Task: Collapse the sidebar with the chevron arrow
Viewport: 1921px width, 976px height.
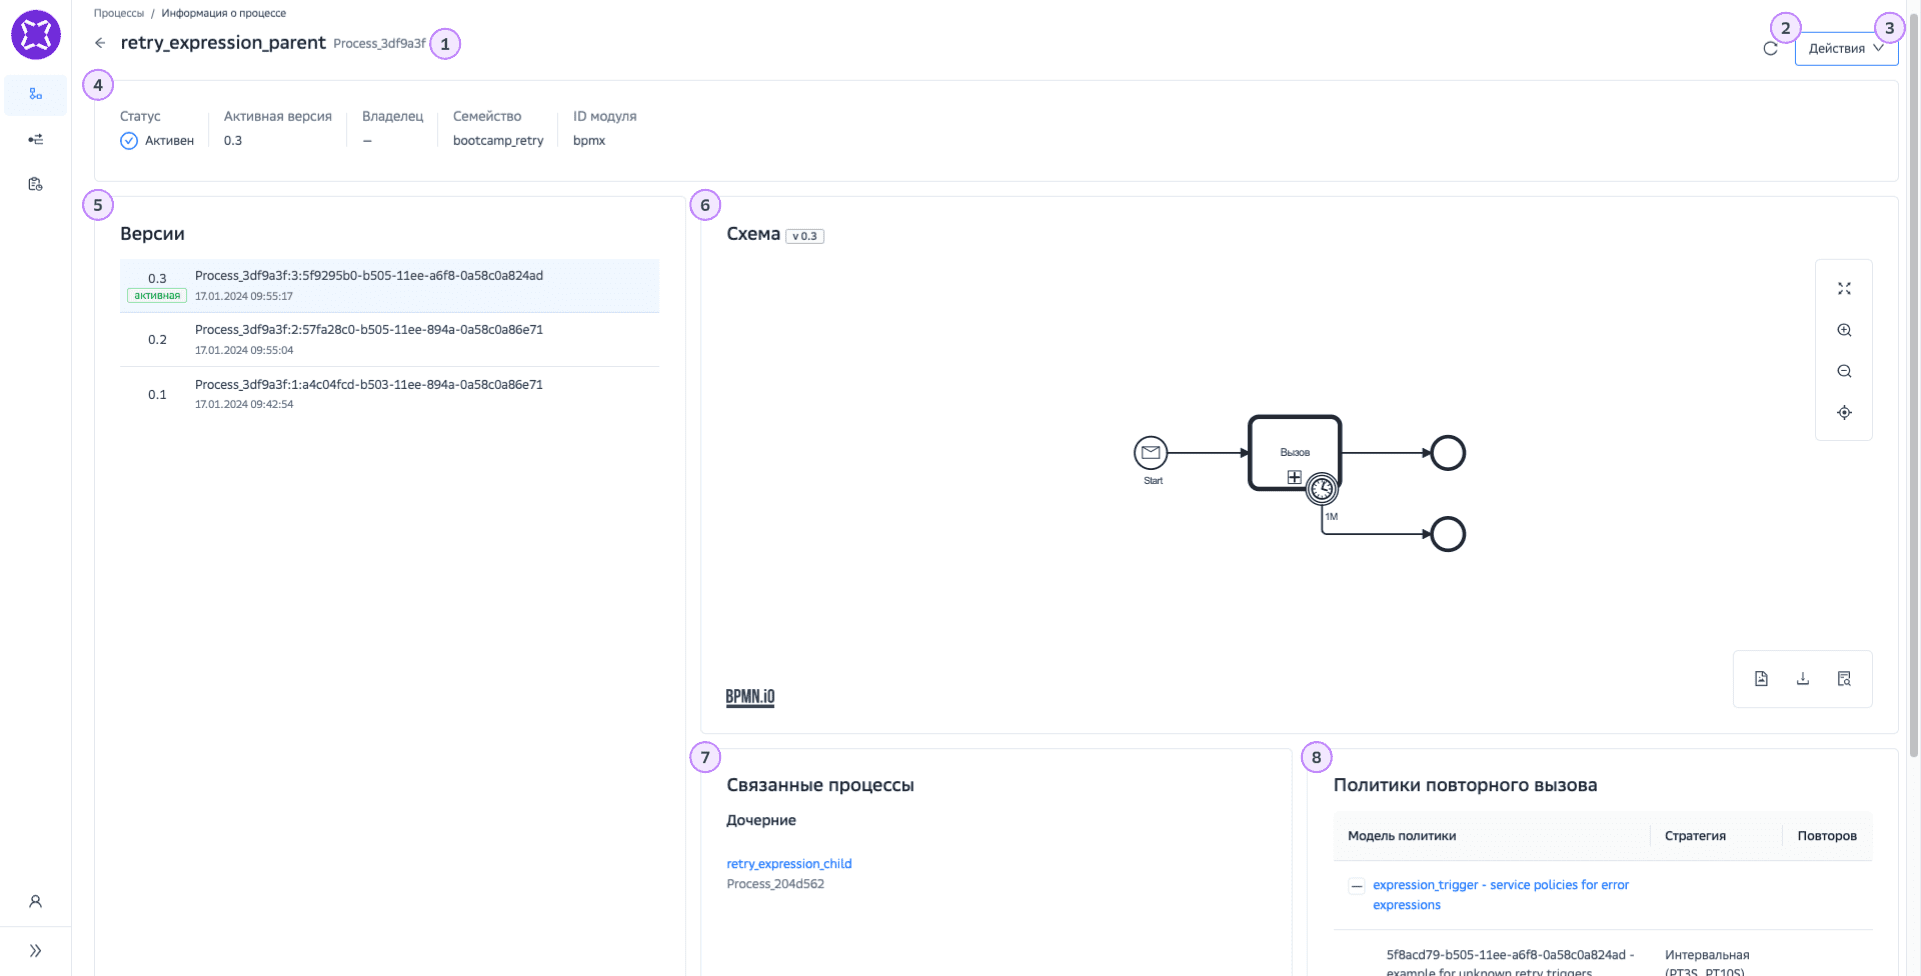Action: pos(36,948)
